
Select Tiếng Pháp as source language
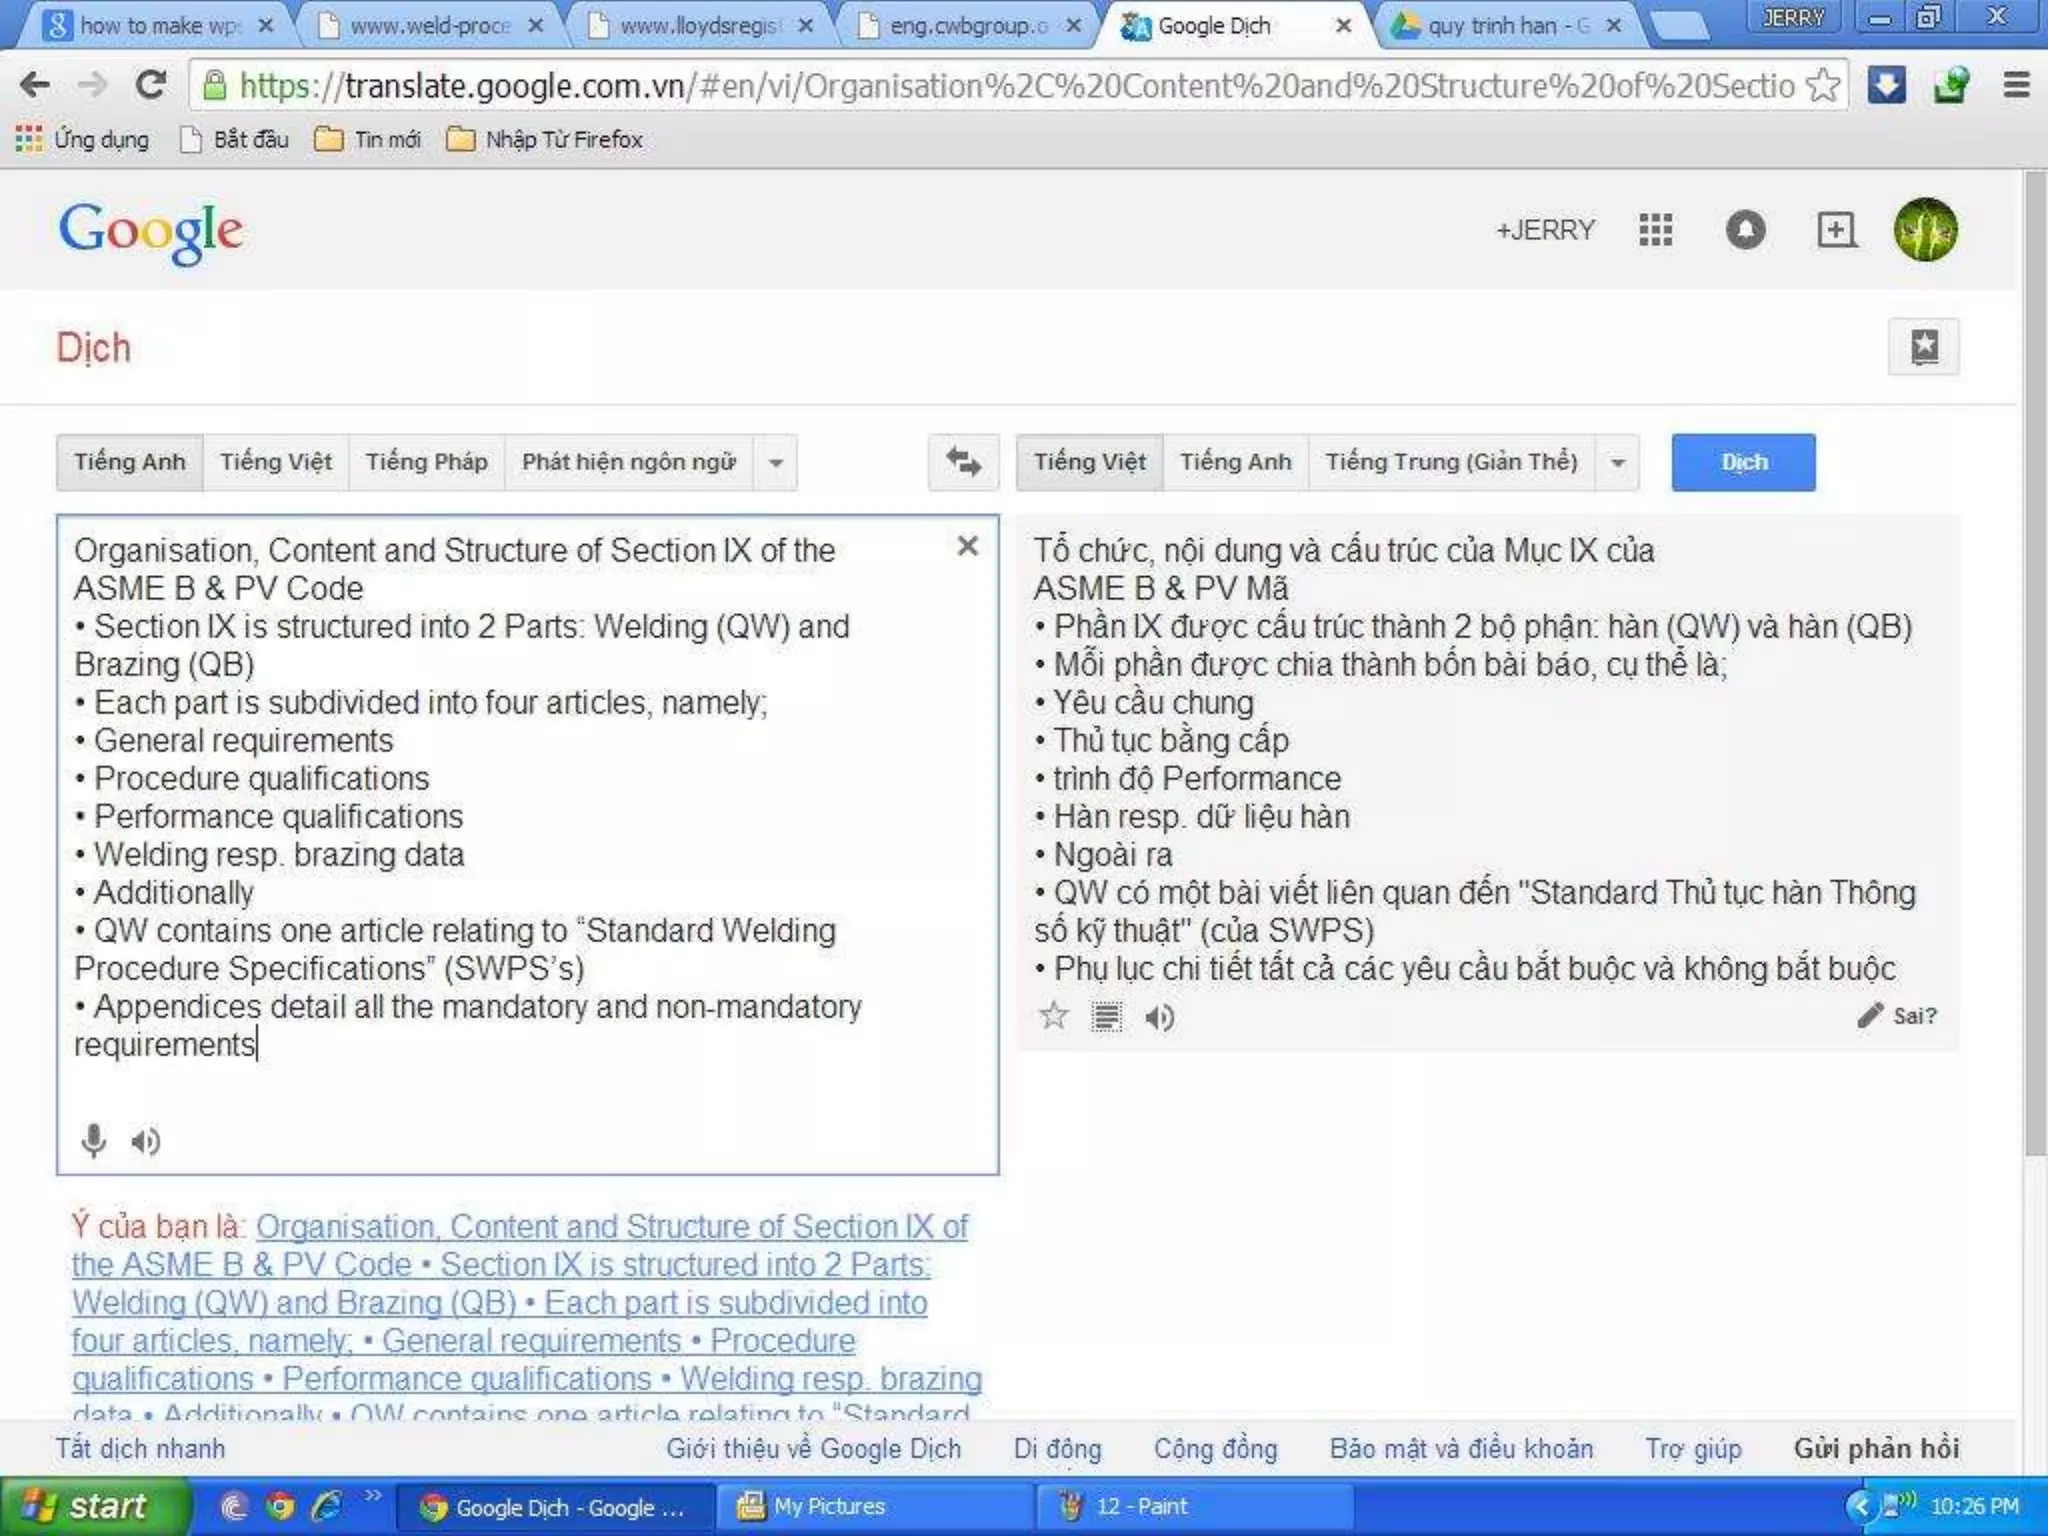tap(426, 462)
